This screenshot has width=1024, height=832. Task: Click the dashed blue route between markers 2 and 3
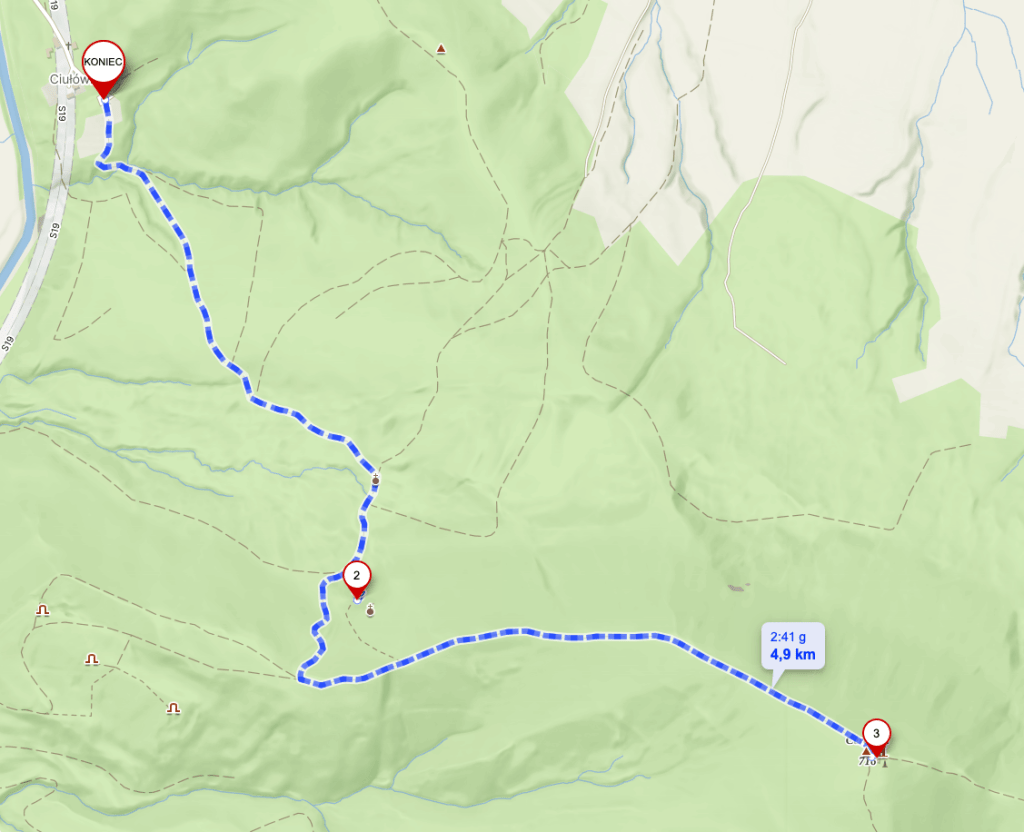pyautogui.click(x=588, y=635)
